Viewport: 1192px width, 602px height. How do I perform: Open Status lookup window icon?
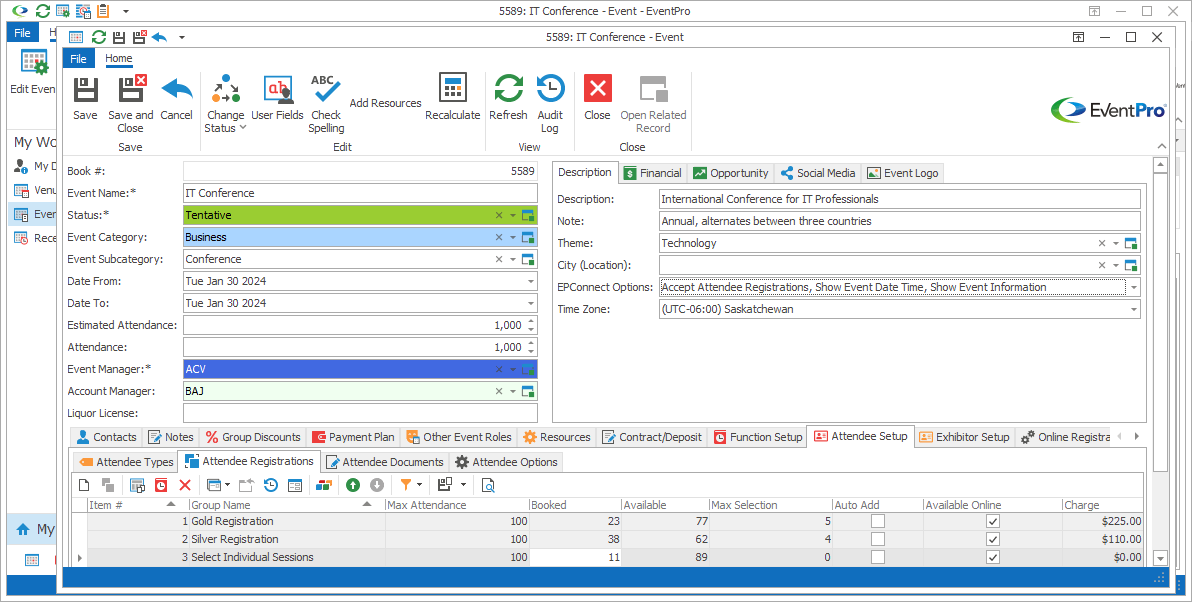(528, 215)
